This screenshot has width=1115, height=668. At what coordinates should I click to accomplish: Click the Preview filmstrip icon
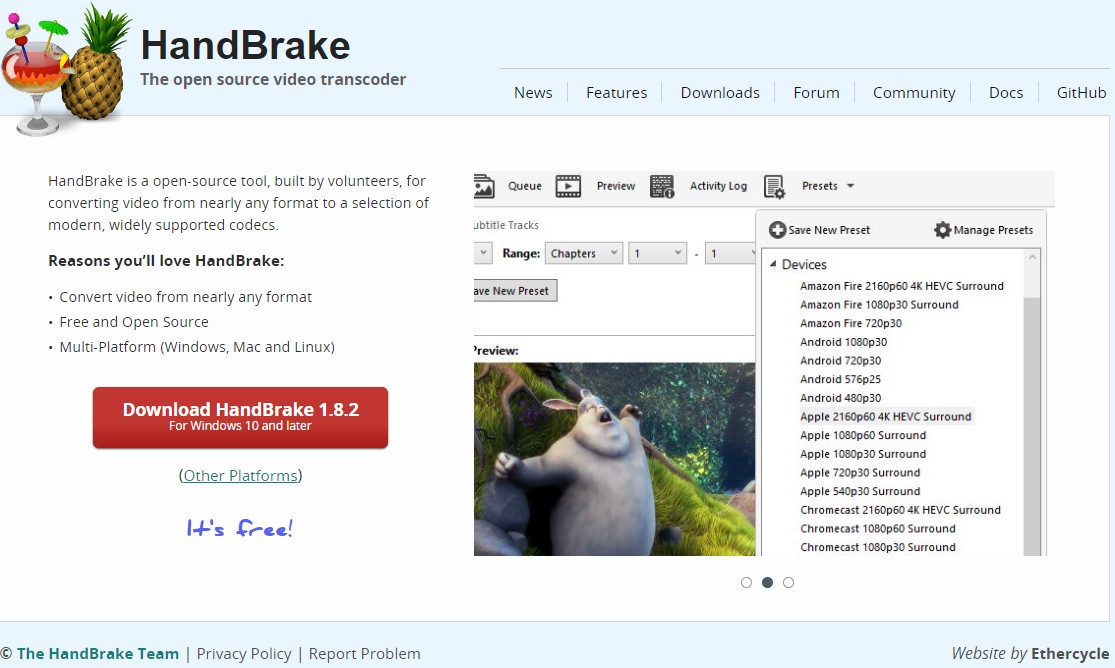point(568,186)
